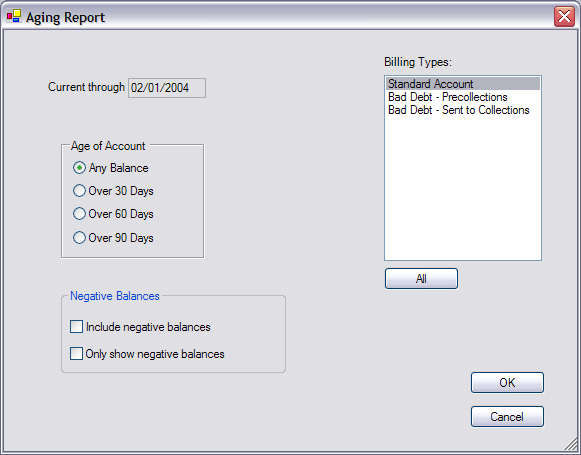Confirm the report with OK
The width and height of the screenshot is (581, 455).
[507, 382]
